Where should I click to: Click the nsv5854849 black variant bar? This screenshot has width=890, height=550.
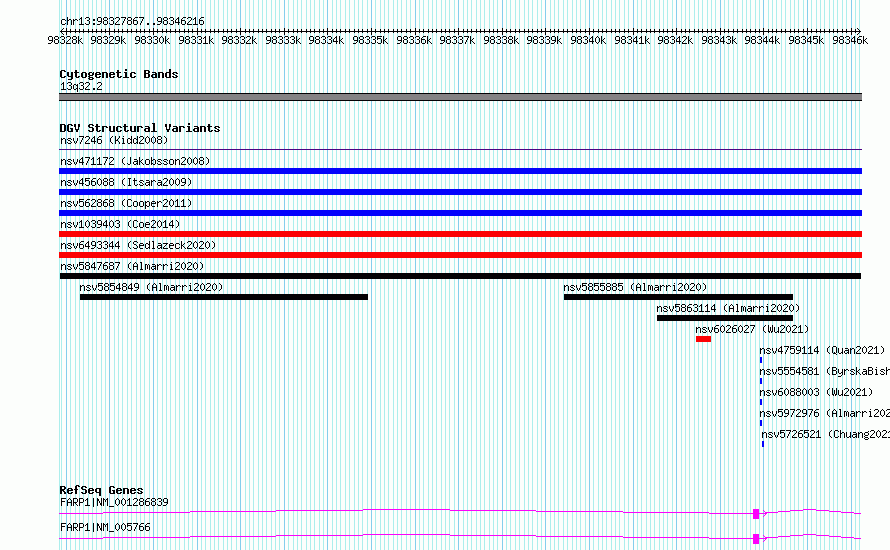(x=224, y=297)
